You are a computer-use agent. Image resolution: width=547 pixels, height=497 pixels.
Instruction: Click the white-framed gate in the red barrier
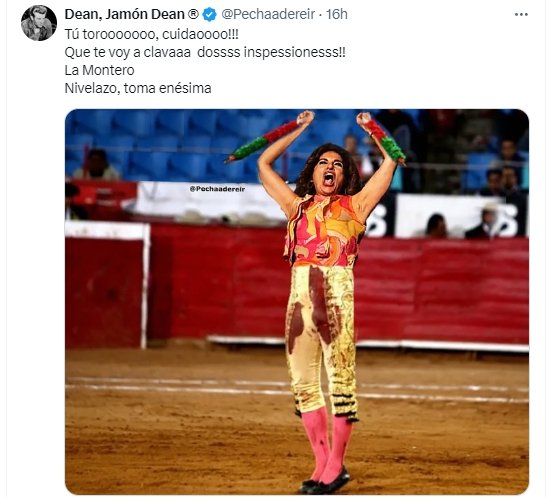click(107, 285)
